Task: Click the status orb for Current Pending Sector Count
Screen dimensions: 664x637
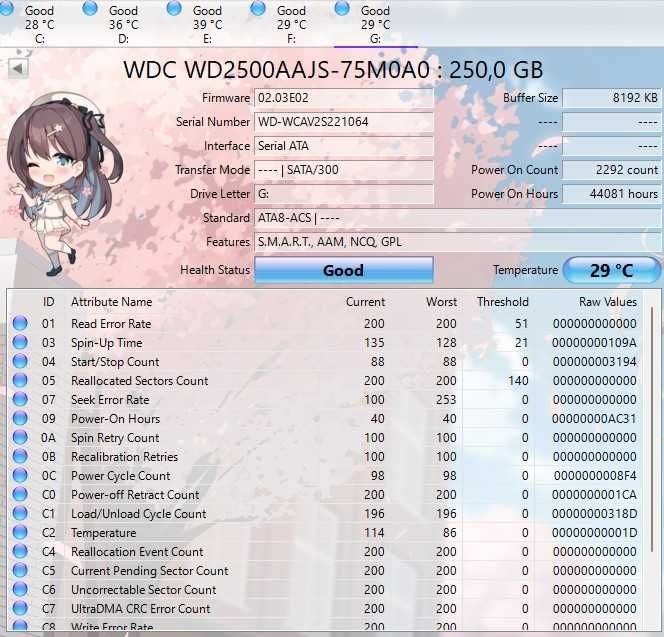Action: [x=20, y=571]
